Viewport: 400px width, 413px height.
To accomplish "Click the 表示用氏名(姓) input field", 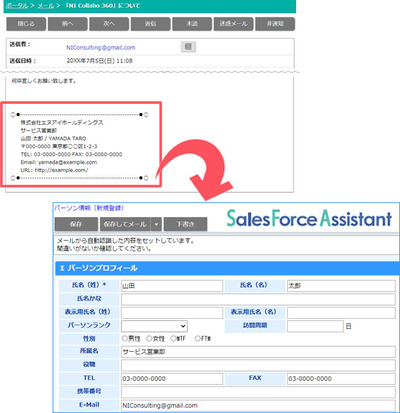I will [x=172, y=313].
